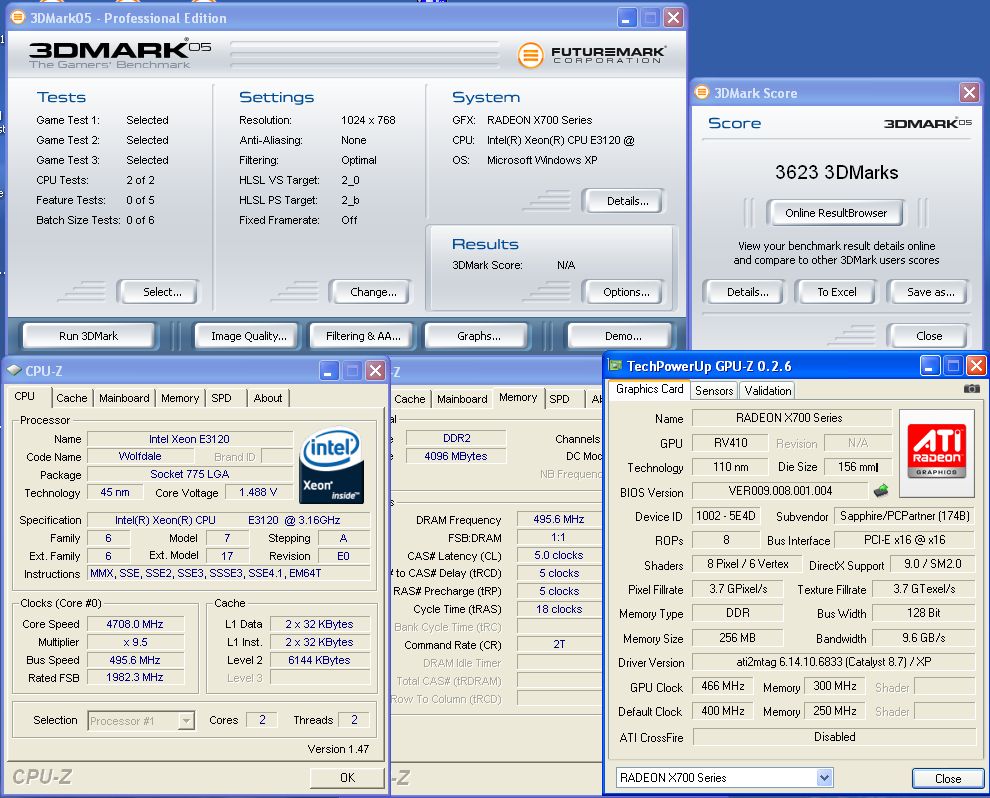Image resolution: width=990 pixels, height=798 pixels.
Task: Open the graphics card selection dropdown in GPU-Z
Action: click(824, 777)
